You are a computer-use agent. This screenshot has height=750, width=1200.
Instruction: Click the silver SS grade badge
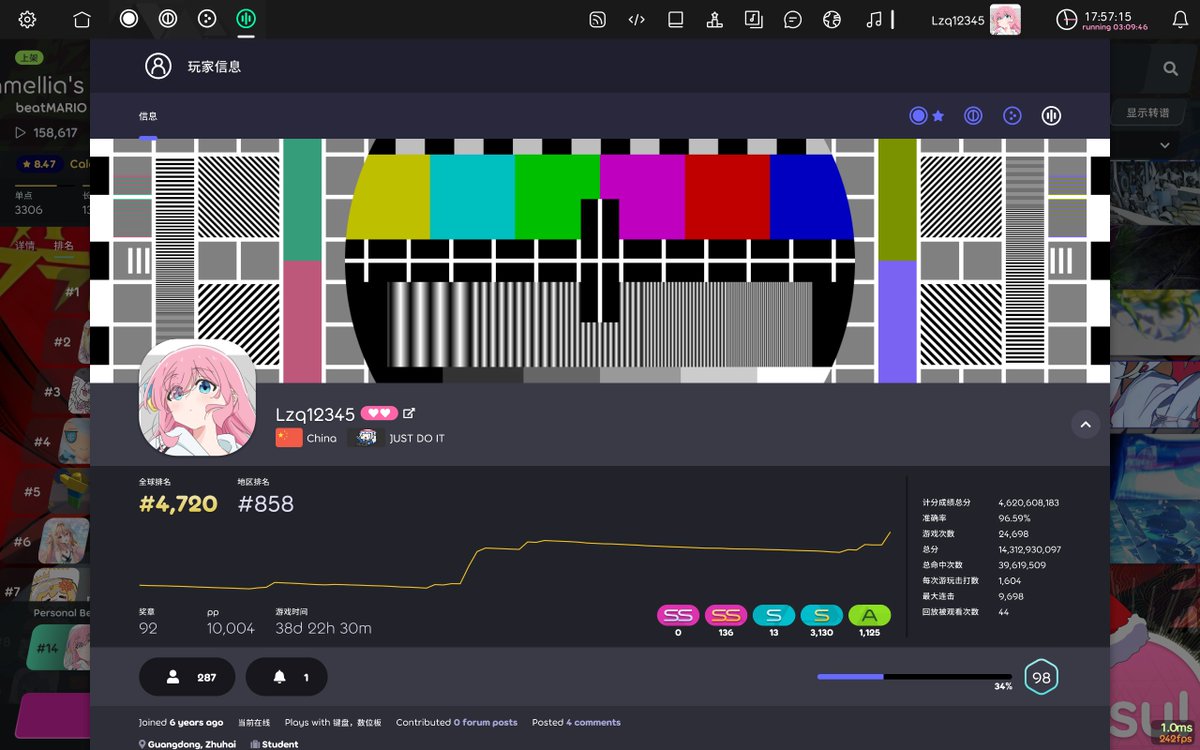(x=678, y=616)
